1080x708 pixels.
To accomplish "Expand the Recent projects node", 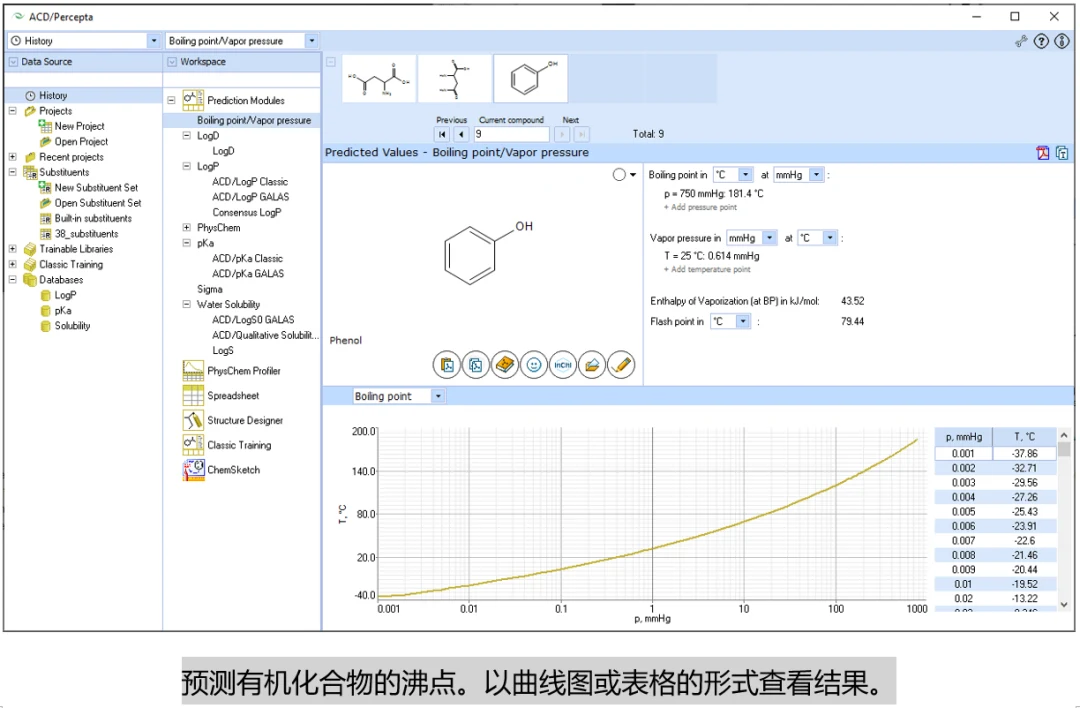I will click(12, 157).
